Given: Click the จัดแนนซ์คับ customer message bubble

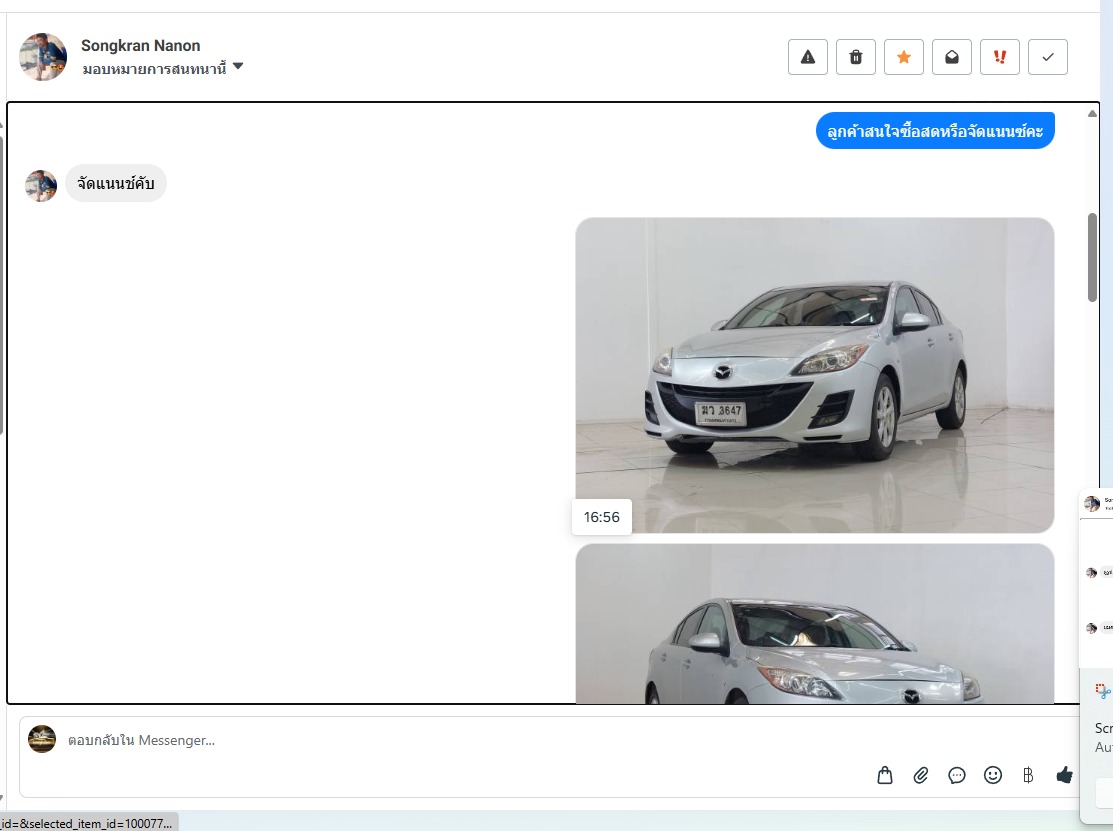Looking at the screenshot, I should coord(116,184).
